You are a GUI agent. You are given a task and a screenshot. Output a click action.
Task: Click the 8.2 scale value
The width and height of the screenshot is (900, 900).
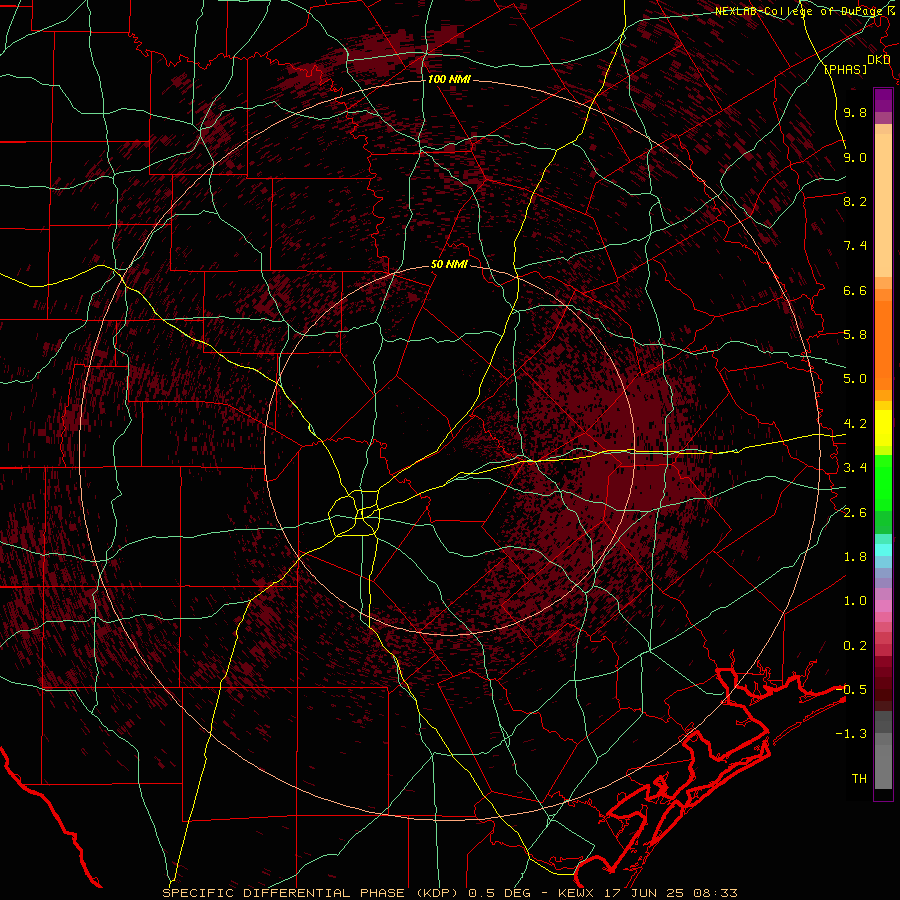click(x=855, y=201)
